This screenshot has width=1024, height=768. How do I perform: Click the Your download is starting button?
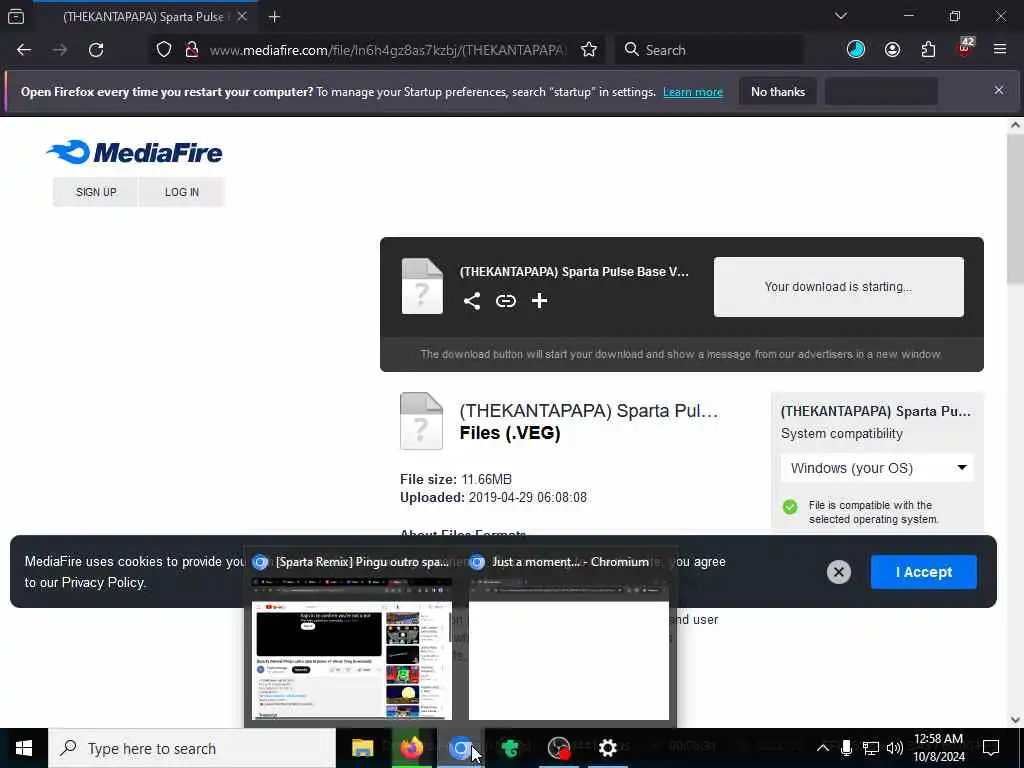pyautogui.click(x=839, y=287)
